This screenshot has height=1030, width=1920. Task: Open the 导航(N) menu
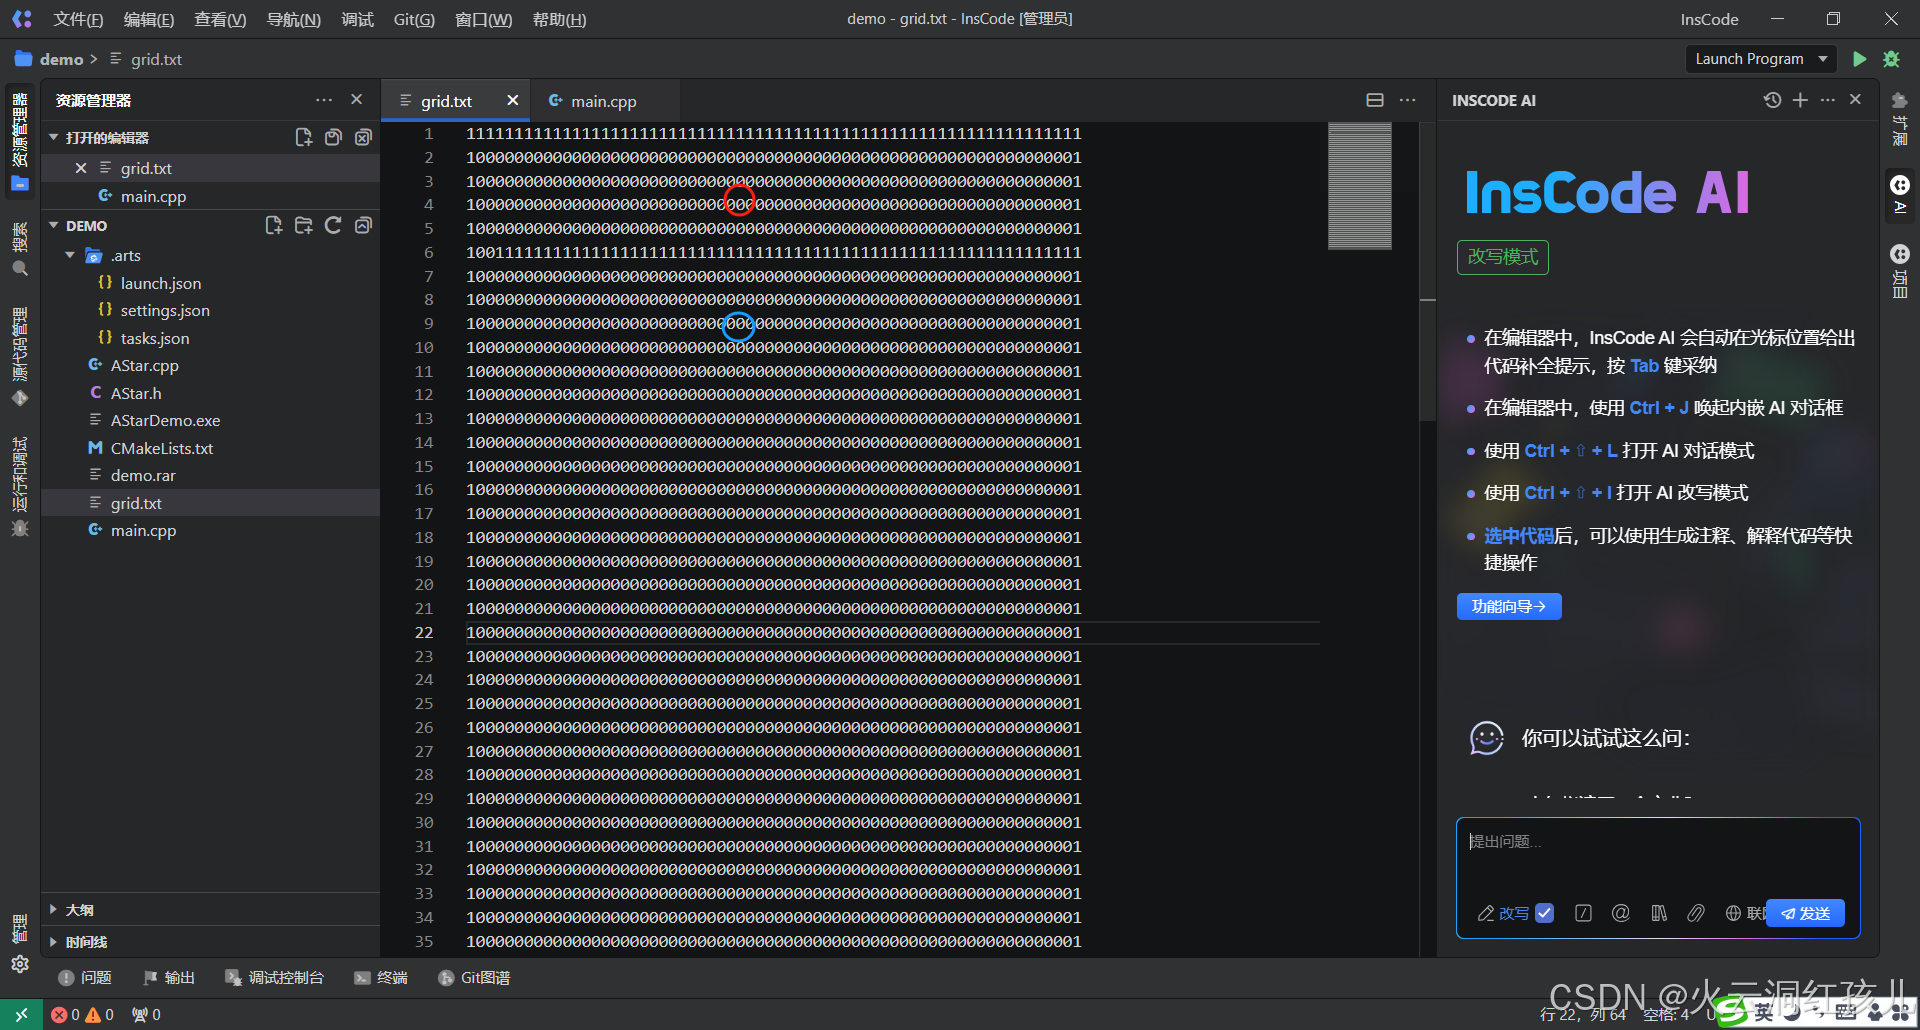pos(294,19)
